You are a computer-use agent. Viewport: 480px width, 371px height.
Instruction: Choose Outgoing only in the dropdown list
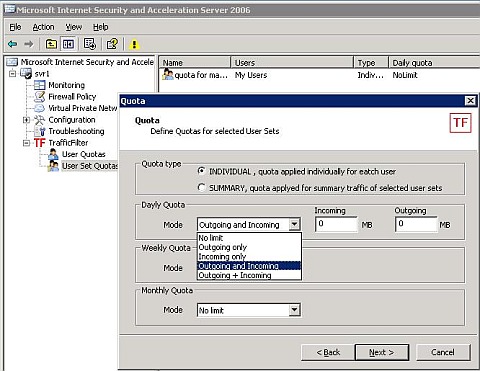point(249,247)
